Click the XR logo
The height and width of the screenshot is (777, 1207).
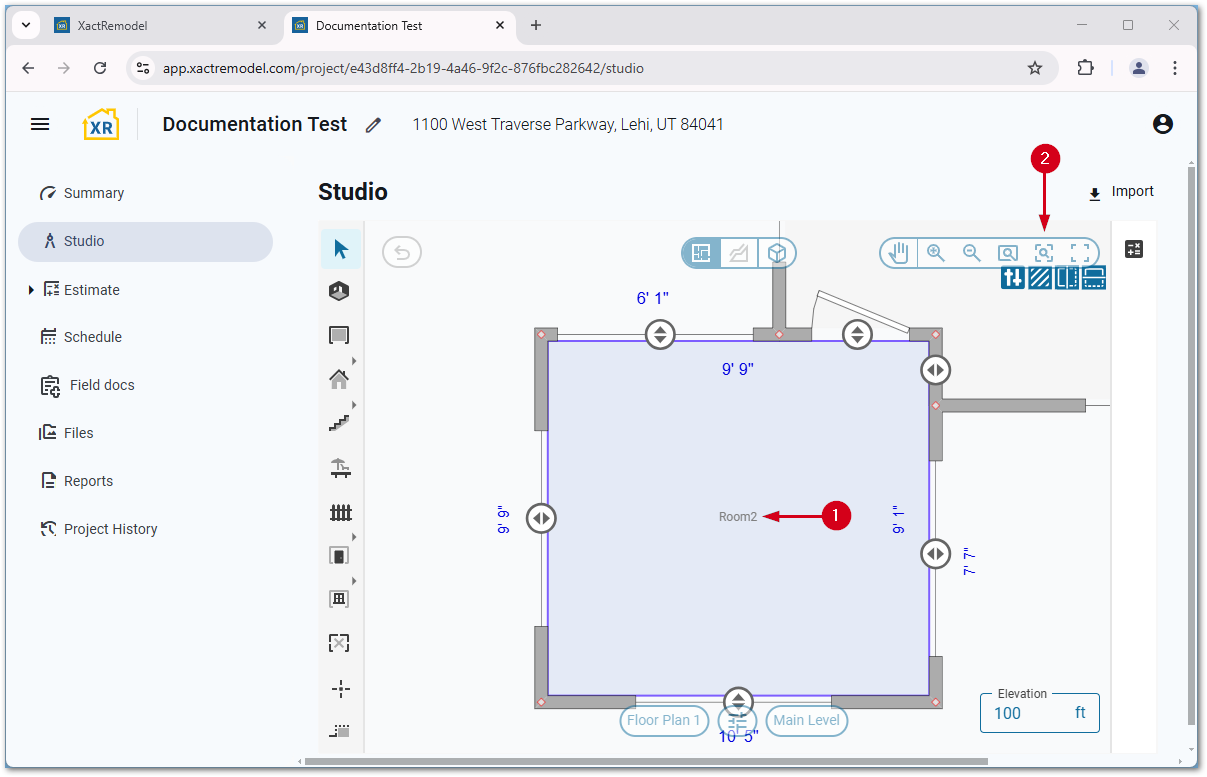(101, 124)
